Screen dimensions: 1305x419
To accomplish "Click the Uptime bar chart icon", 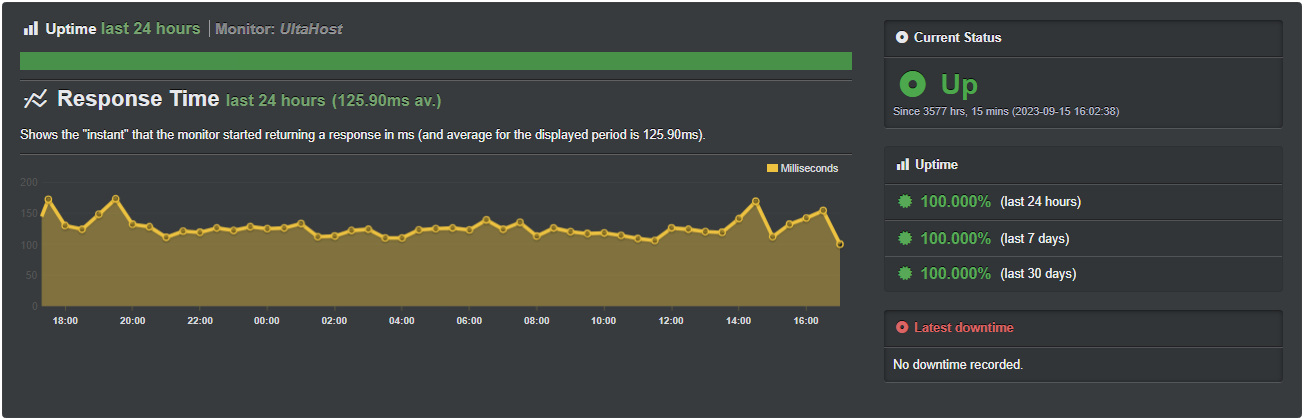I will pyautogui.click(x=31, y=29).
